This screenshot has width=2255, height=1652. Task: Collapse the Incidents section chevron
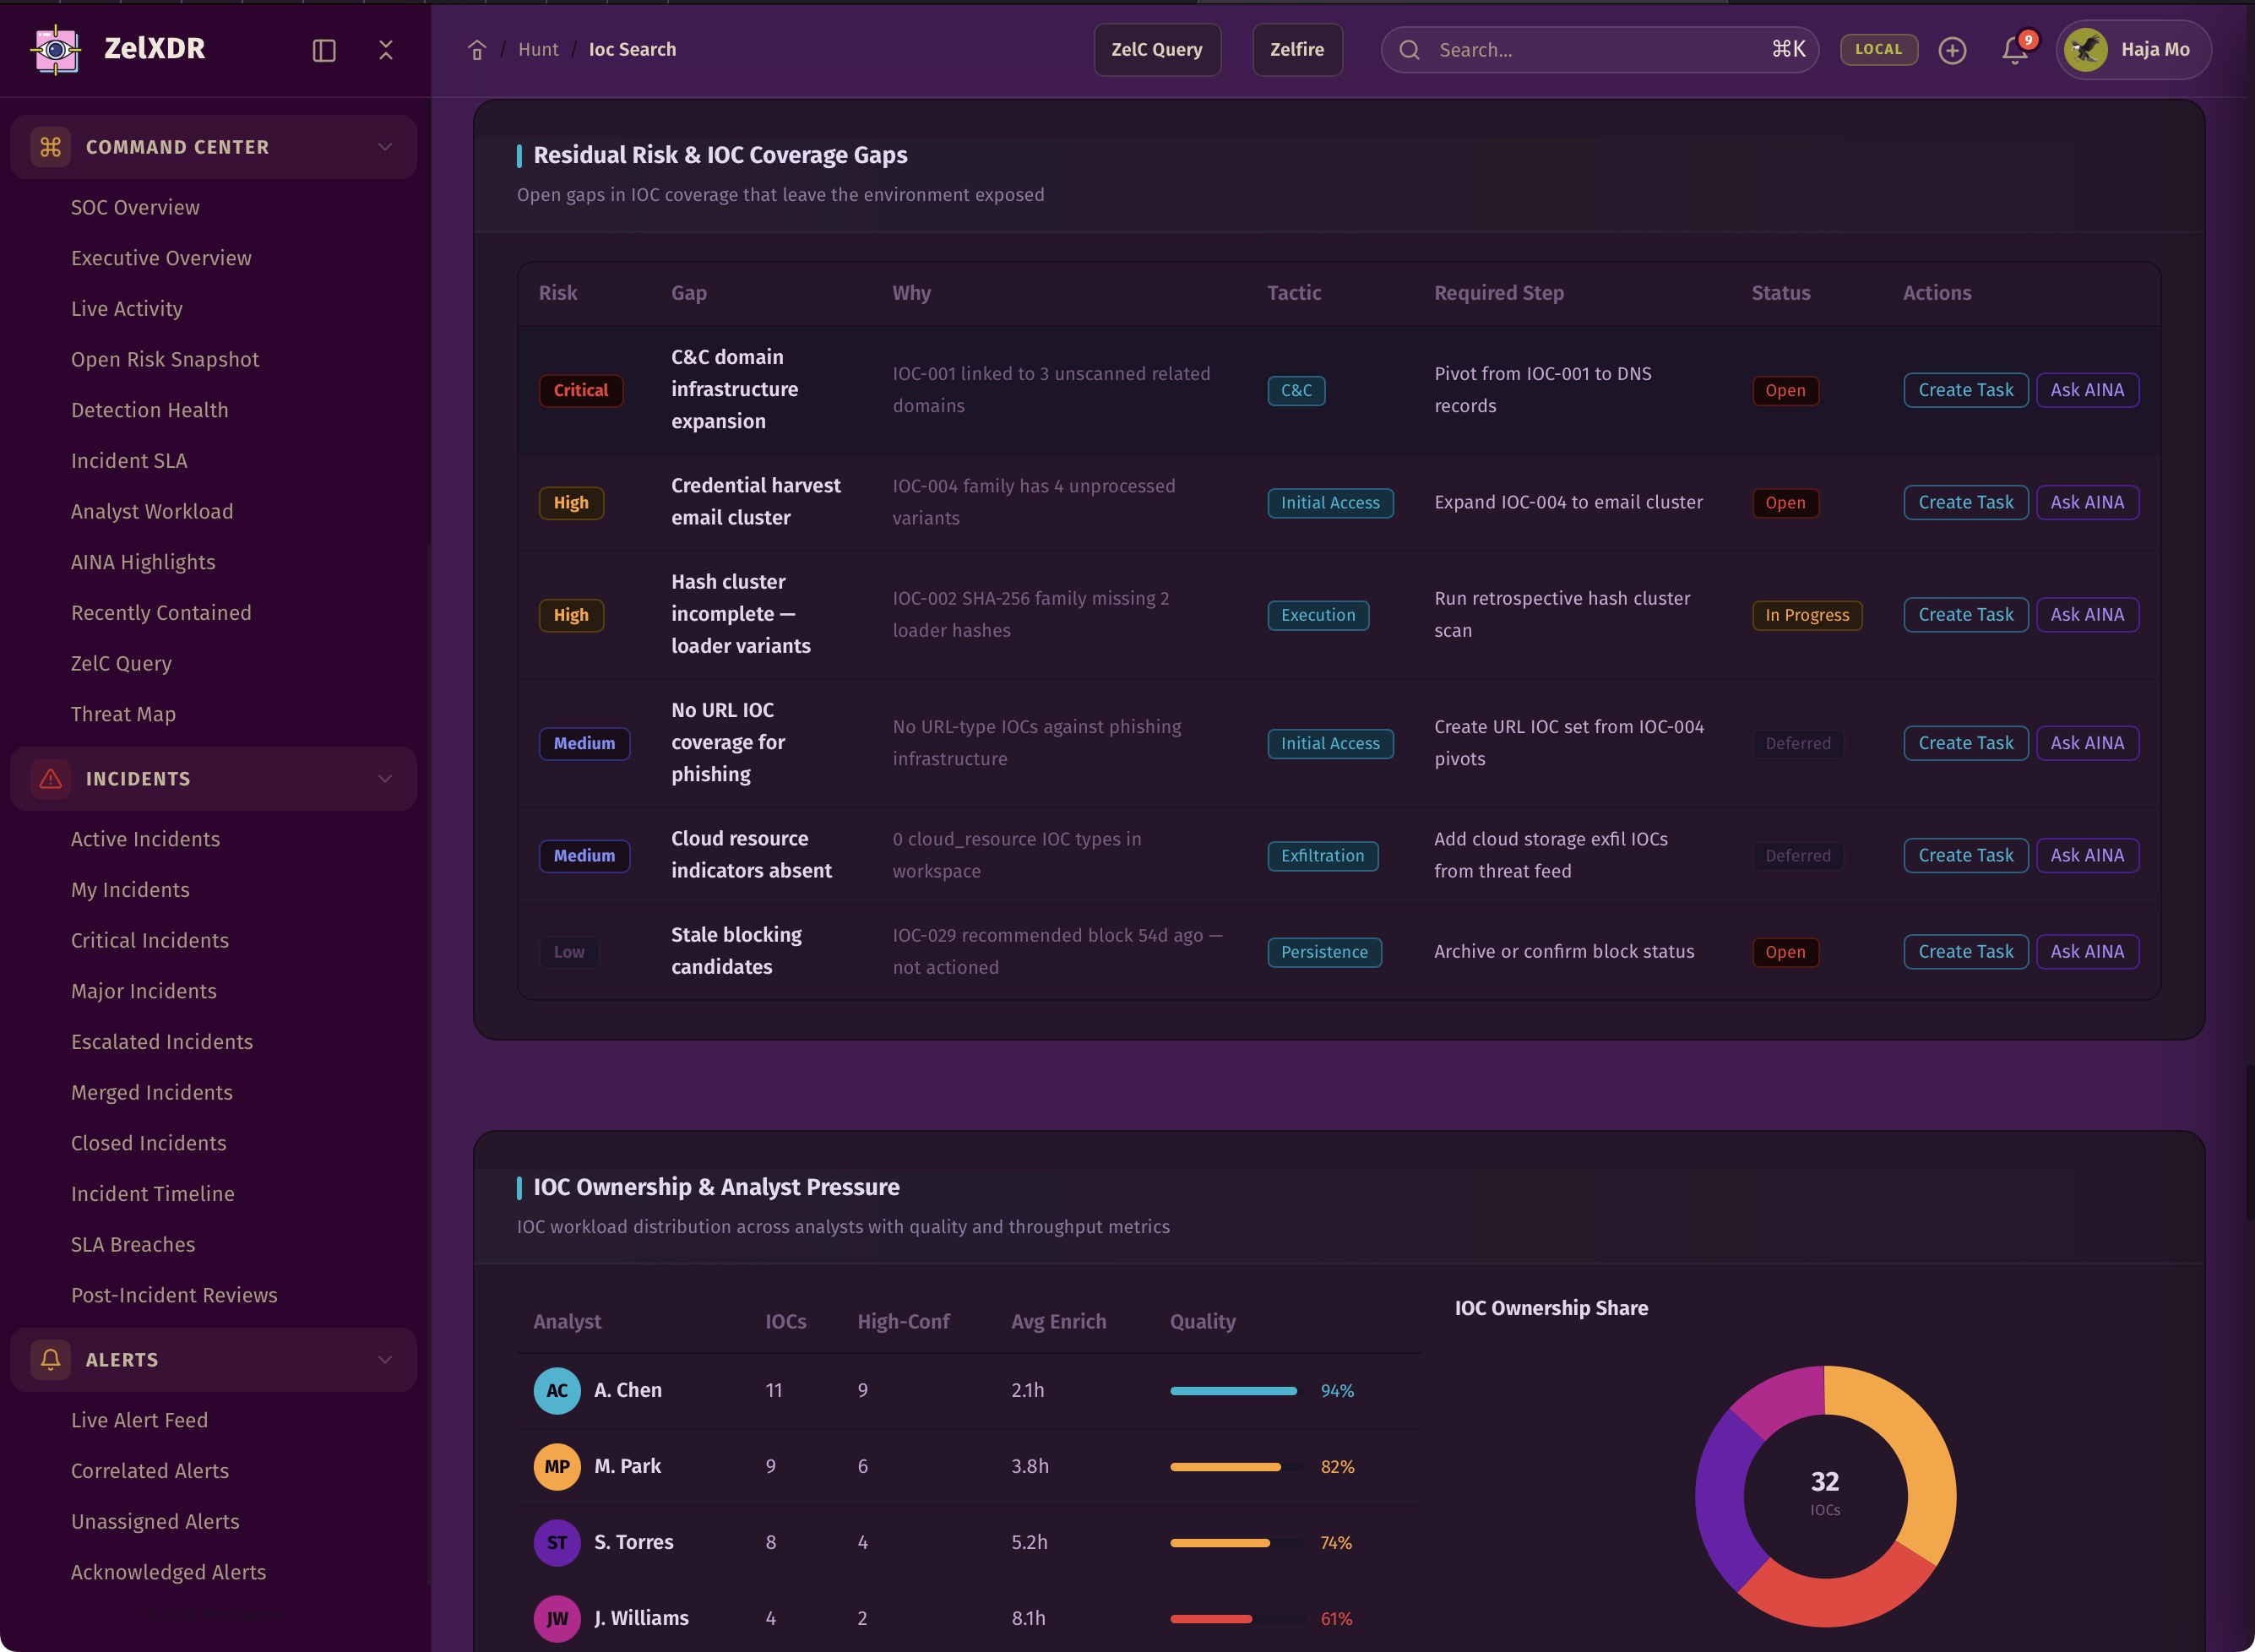[385, 779]
